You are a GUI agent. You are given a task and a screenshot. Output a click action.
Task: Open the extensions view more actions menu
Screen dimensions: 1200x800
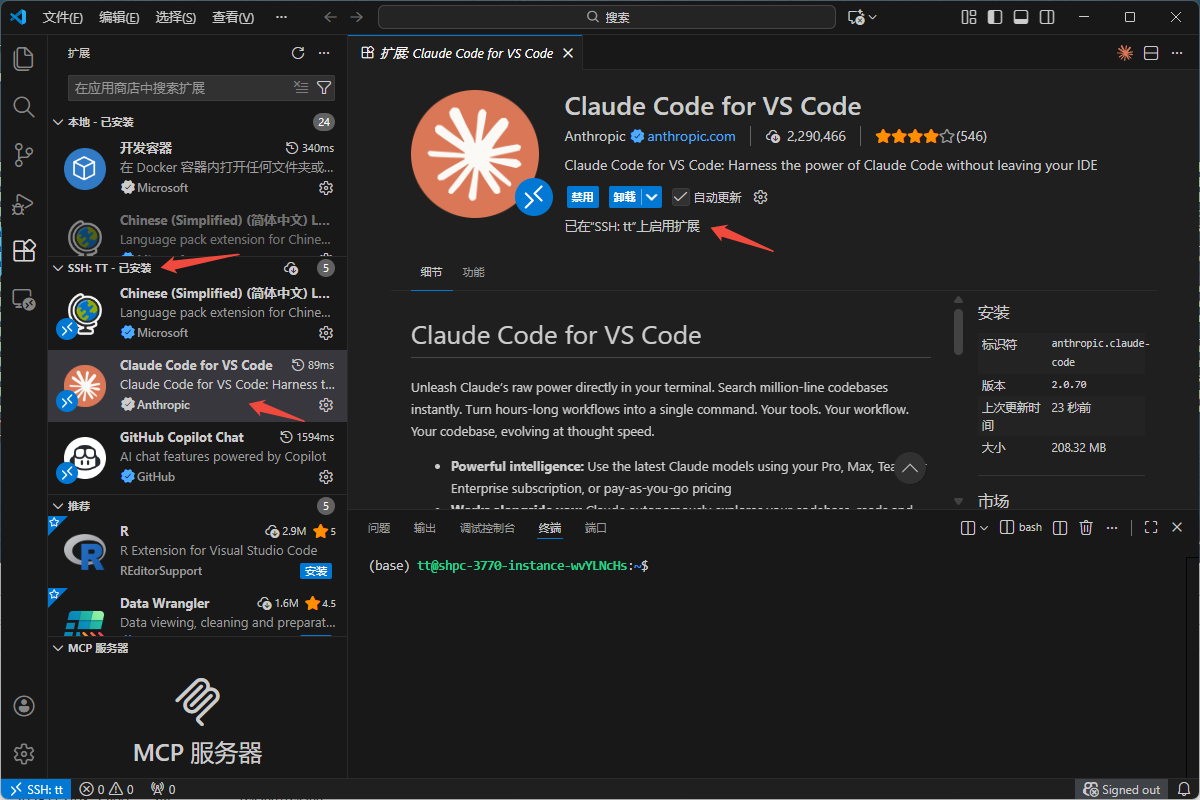point(324,53)
